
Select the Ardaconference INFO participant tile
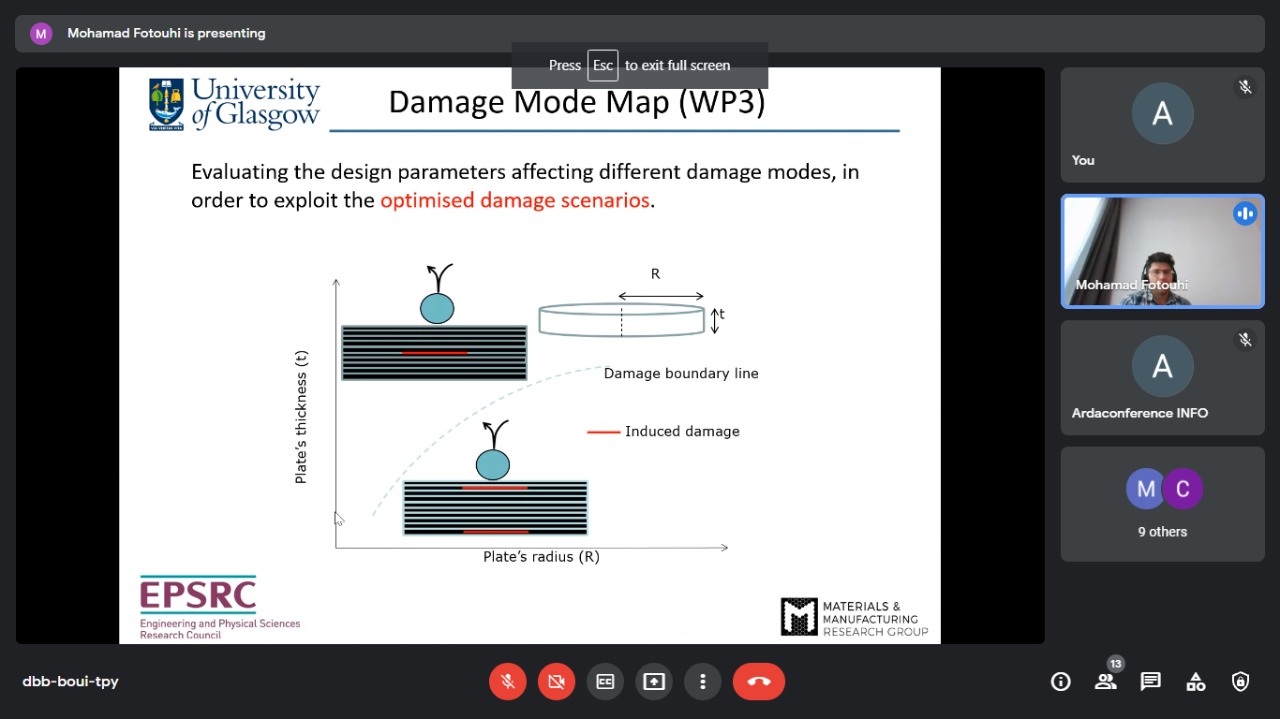[x=1162, y=378]
